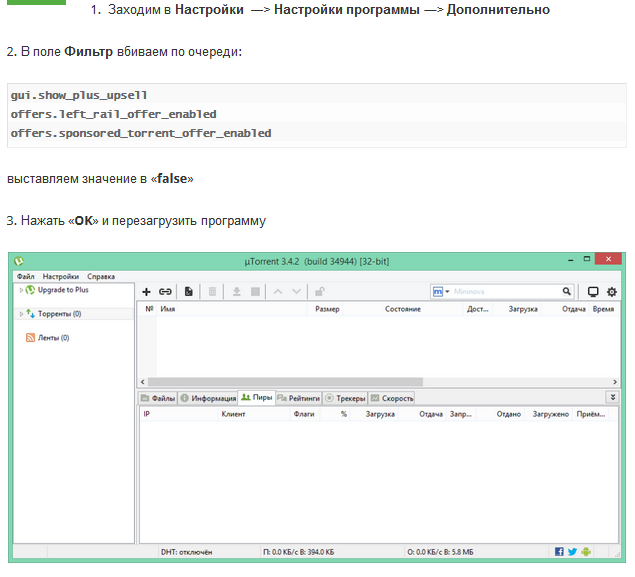Select the Пиры tab
This screenshot has height=577, width=635.
[257, 398]
